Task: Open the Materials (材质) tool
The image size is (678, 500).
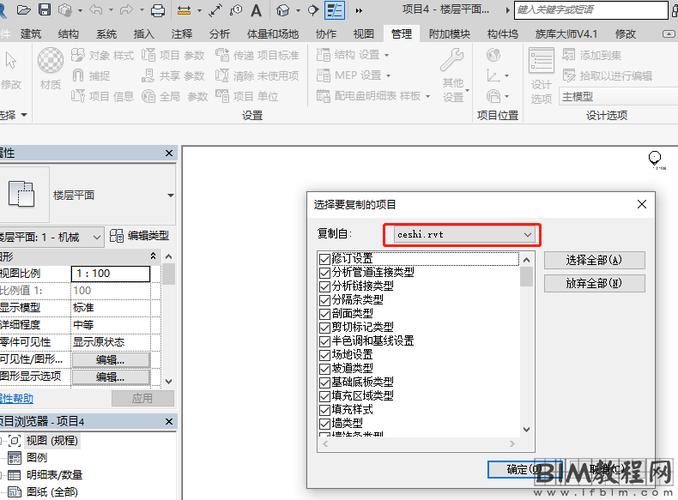Action: pyautogui.click(x=50, y=68)
